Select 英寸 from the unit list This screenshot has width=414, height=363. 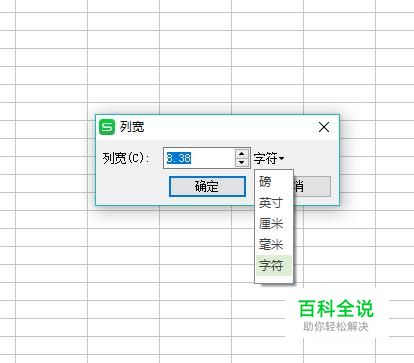point(274,203)
